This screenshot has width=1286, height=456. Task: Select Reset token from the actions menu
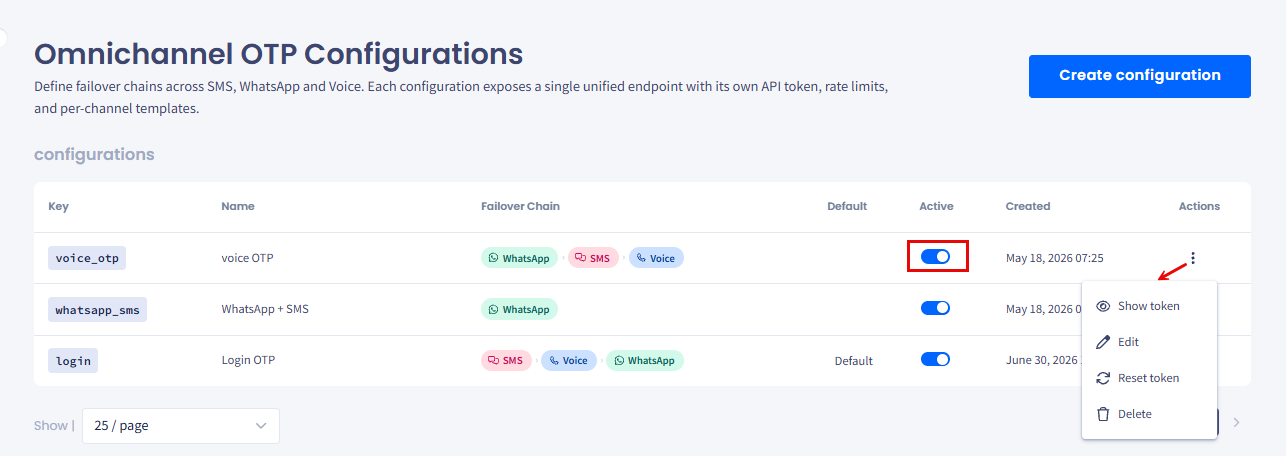(x=1149, y=378)
